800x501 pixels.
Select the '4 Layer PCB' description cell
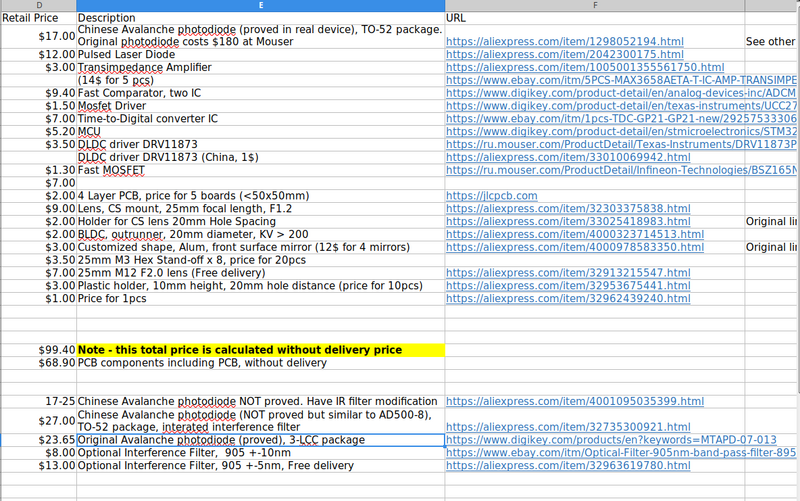tap(261, 196)
